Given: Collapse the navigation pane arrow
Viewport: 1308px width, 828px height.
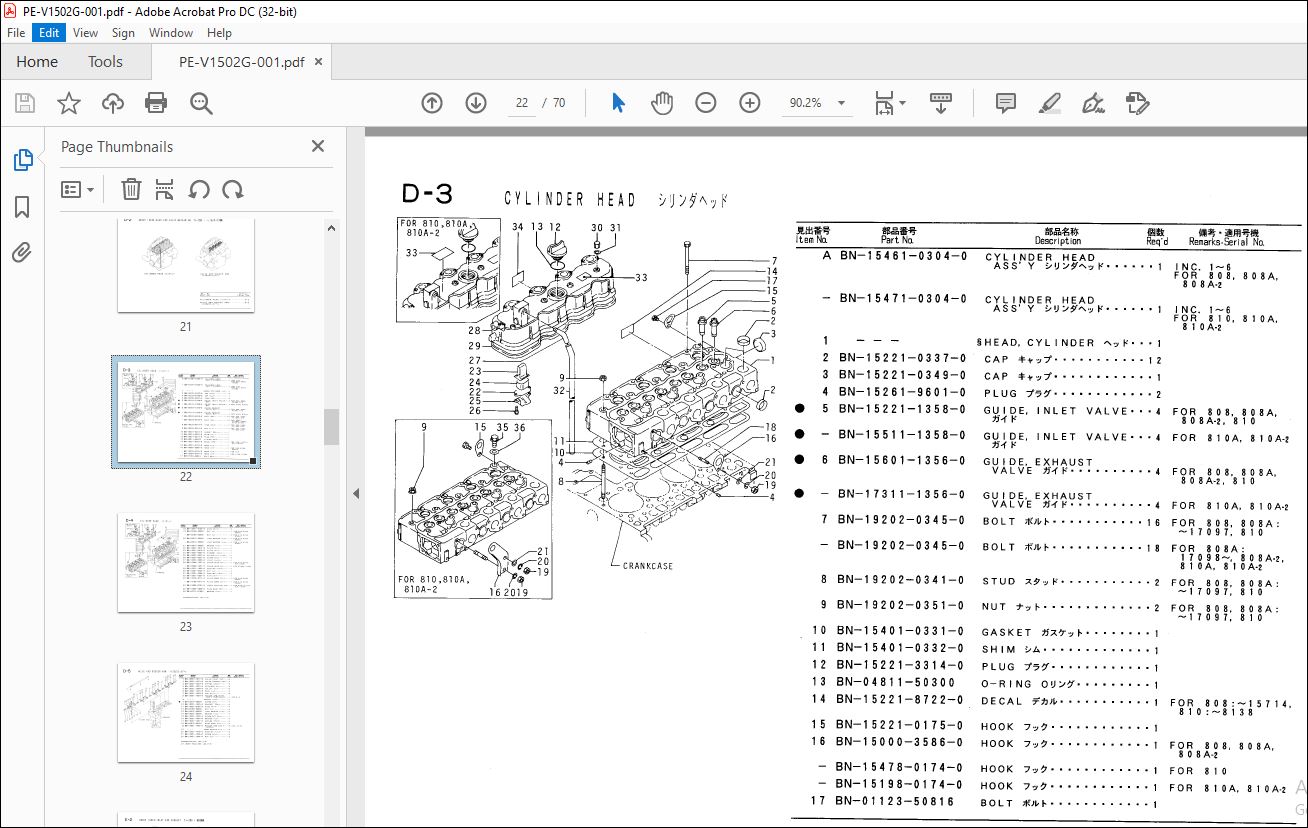Looking at the screenshot, I should click(355, 493).
